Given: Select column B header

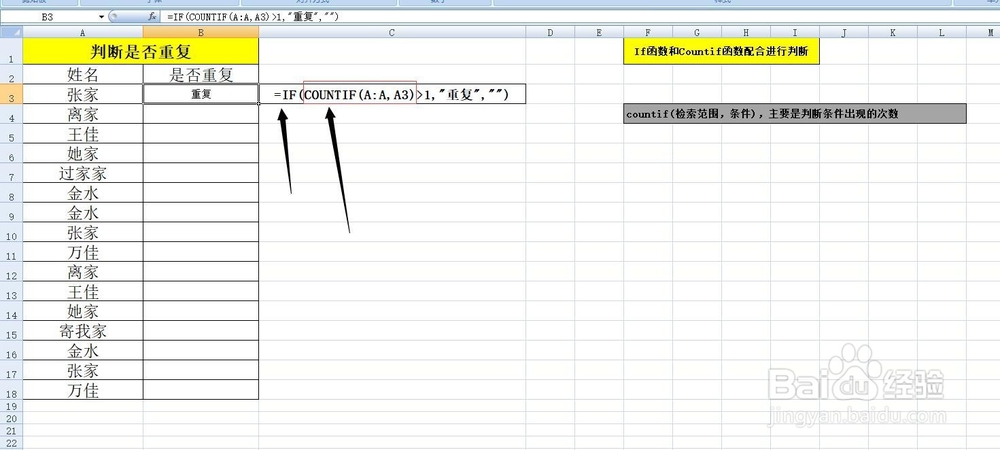Looking at the screenshot, I should pyautogui.click(x=201, y=32).
